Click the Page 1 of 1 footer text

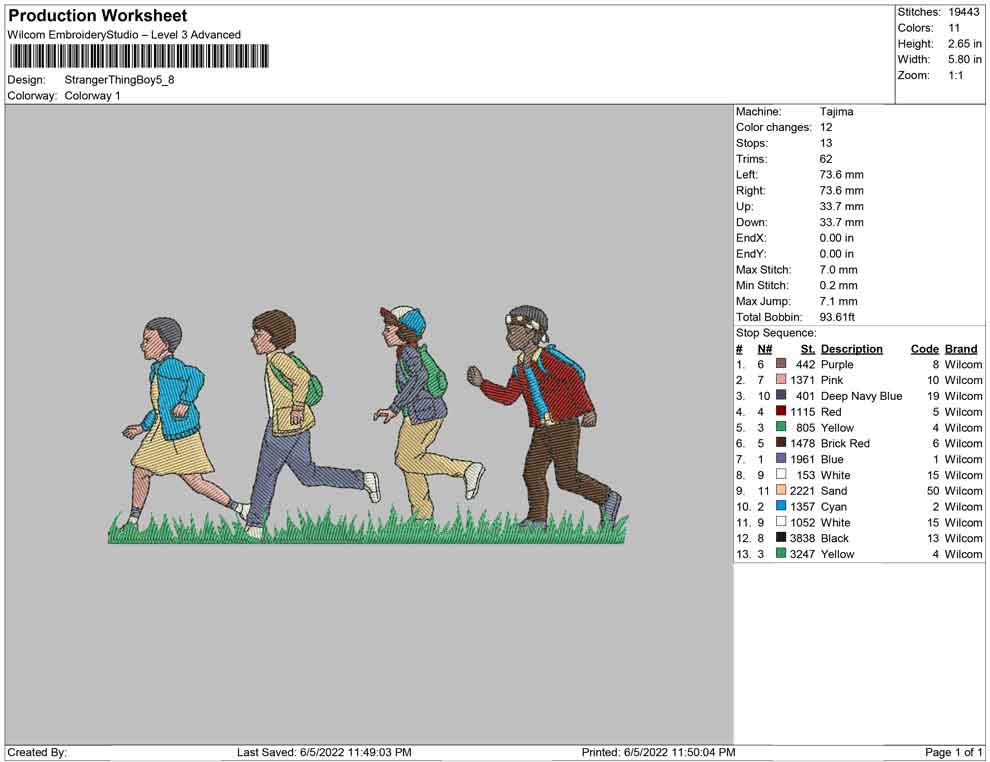pos(954,752)
